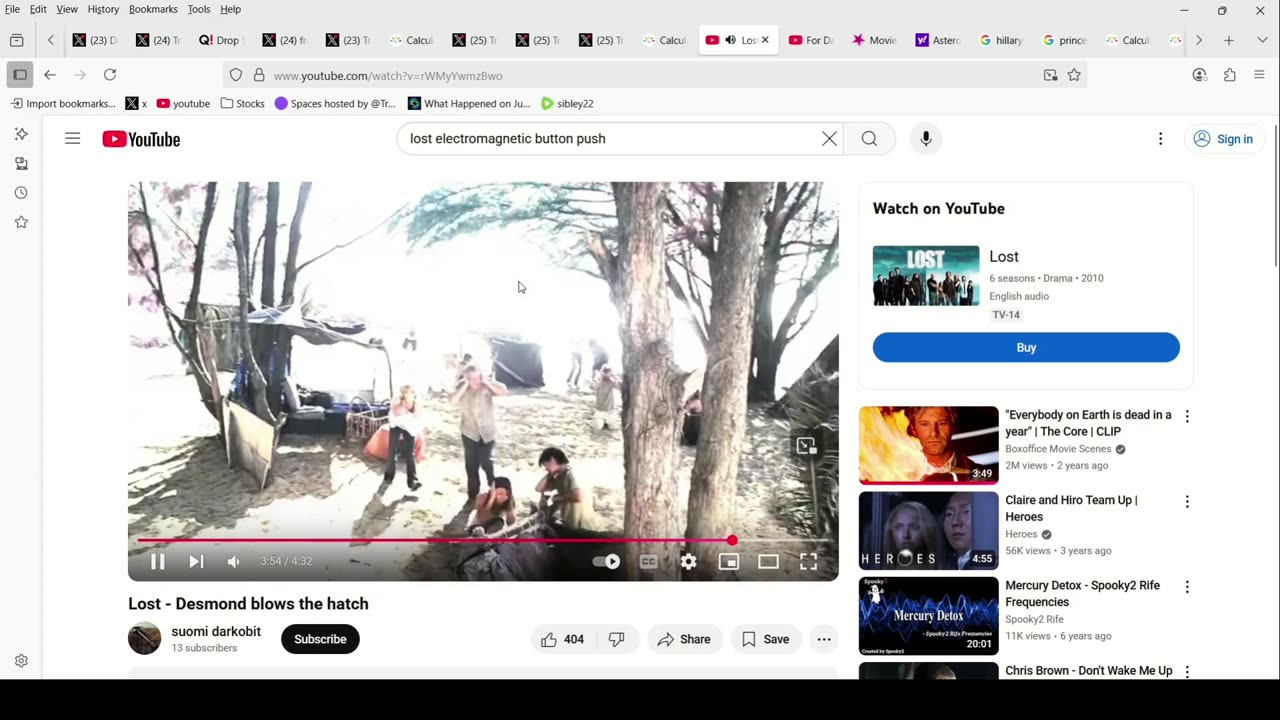Viewport: 1280px width, 720px height.
Task: Go to the YouTube home logo
Action: point(141,139)
